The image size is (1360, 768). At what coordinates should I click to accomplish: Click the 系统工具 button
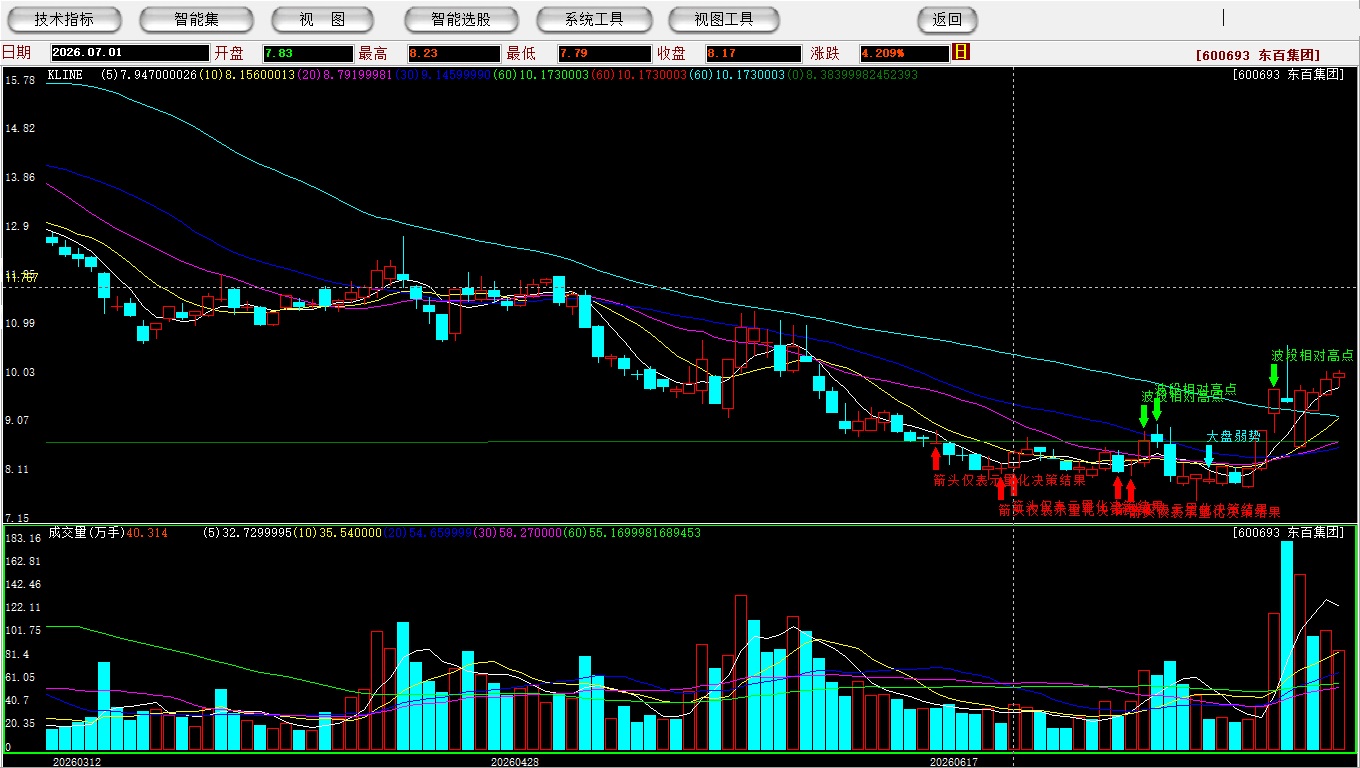[594, 19]
